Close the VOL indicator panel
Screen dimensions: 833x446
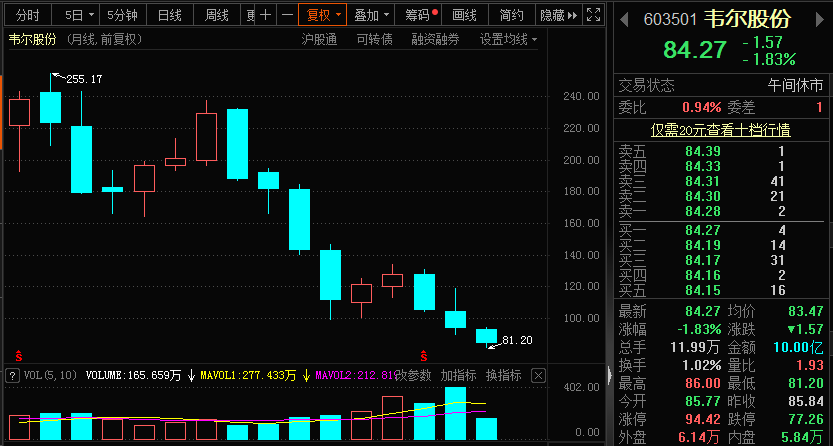coord(539,376)
